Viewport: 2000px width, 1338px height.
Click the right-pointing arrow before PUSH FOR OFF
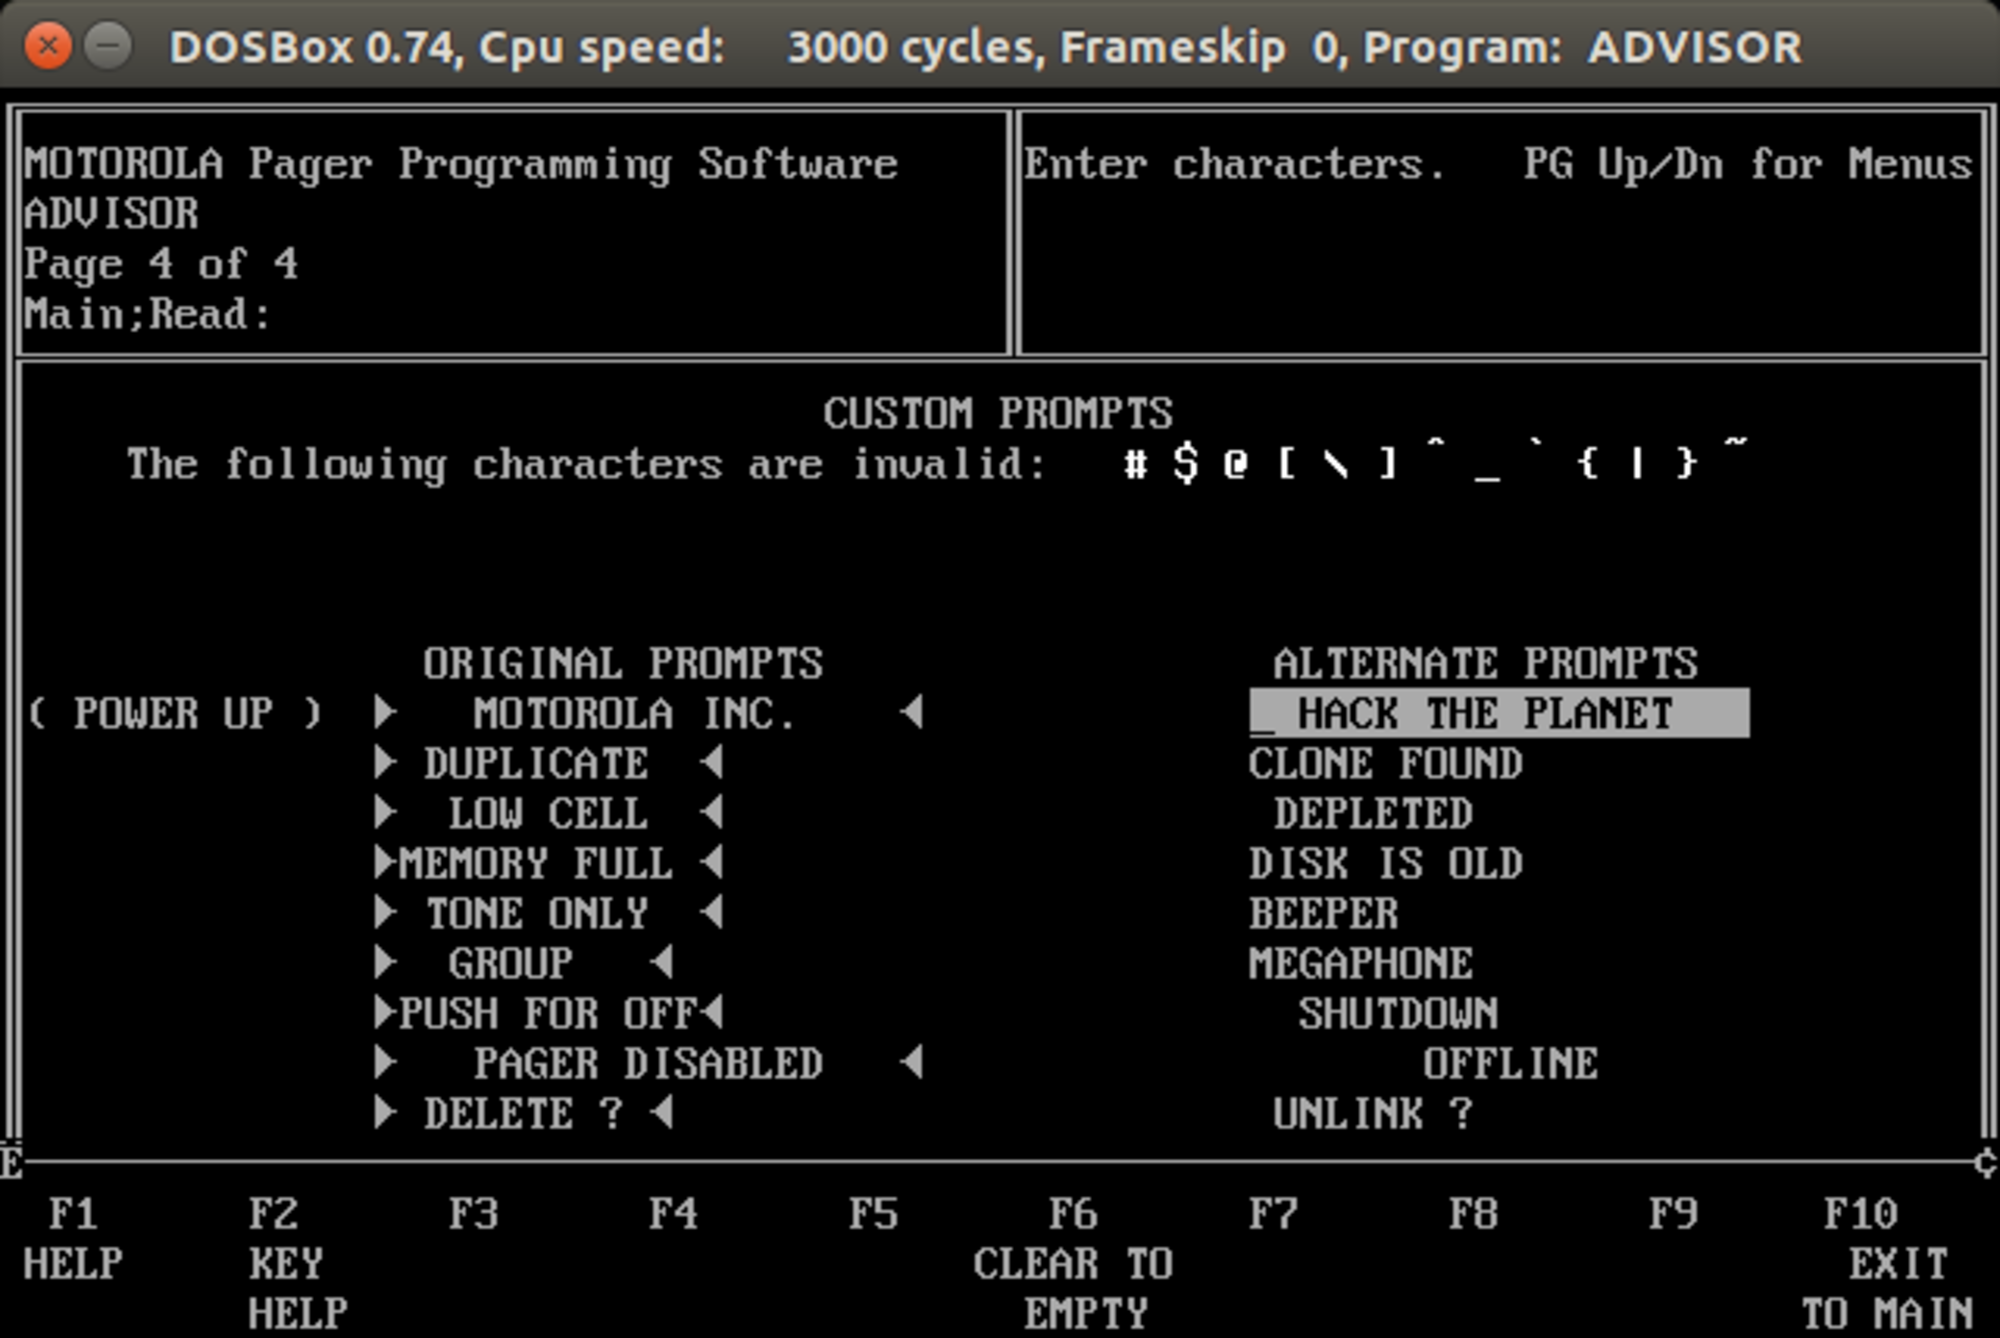[385, 1013]
